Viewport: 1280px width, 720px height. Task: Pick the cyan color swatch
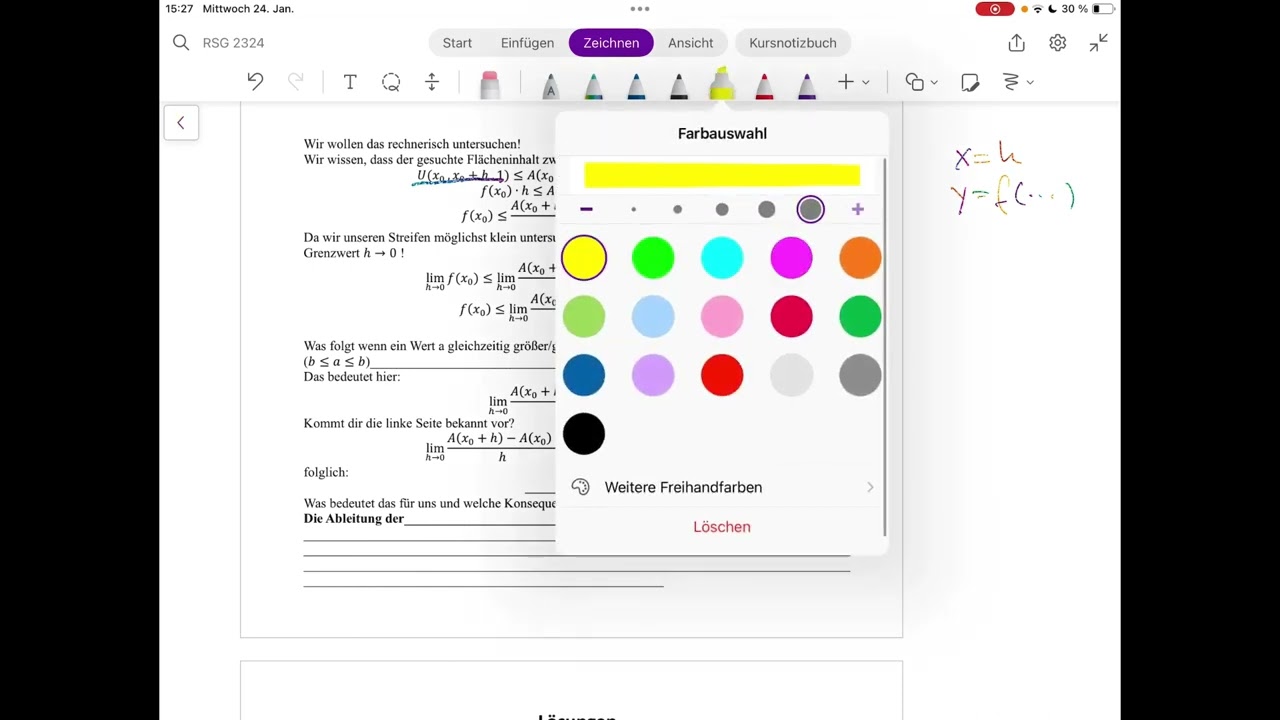click(722, 258)
